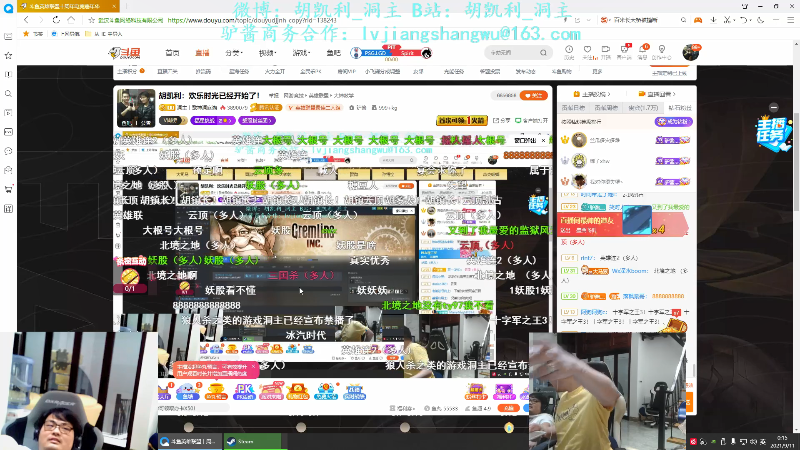Expand the 分类 category dropdown

point(234,53)
